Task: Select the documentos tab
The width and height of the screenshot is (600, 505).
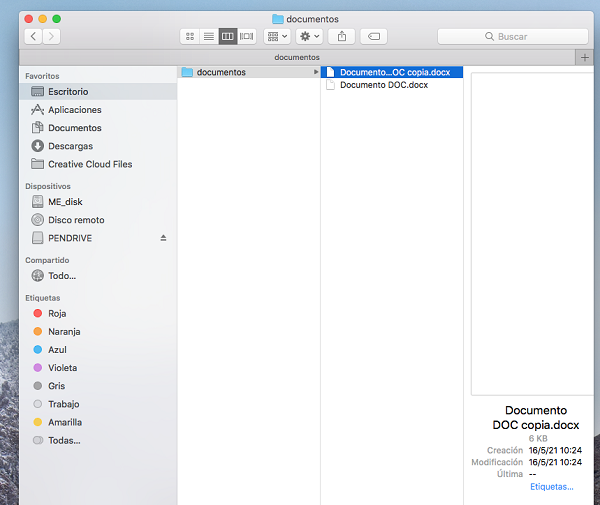Action: click(297, 57)
